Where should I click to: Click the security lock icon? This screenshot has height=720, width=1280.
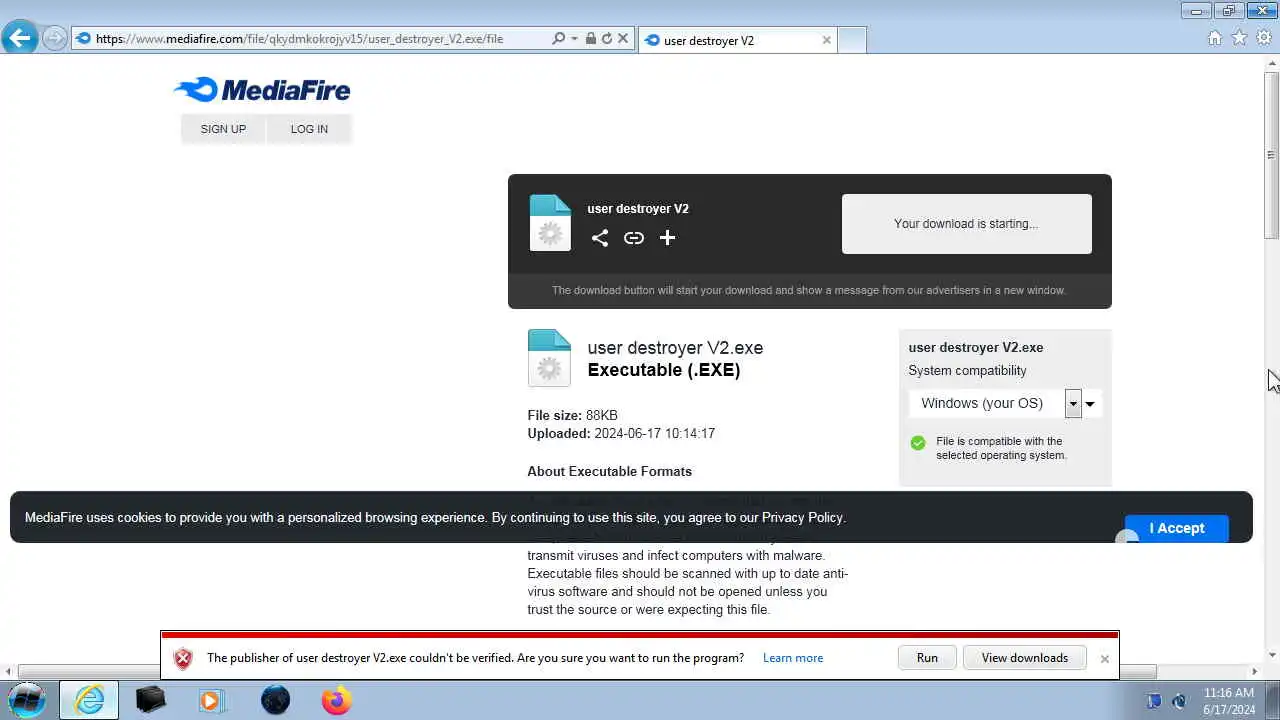click(590, 39)
